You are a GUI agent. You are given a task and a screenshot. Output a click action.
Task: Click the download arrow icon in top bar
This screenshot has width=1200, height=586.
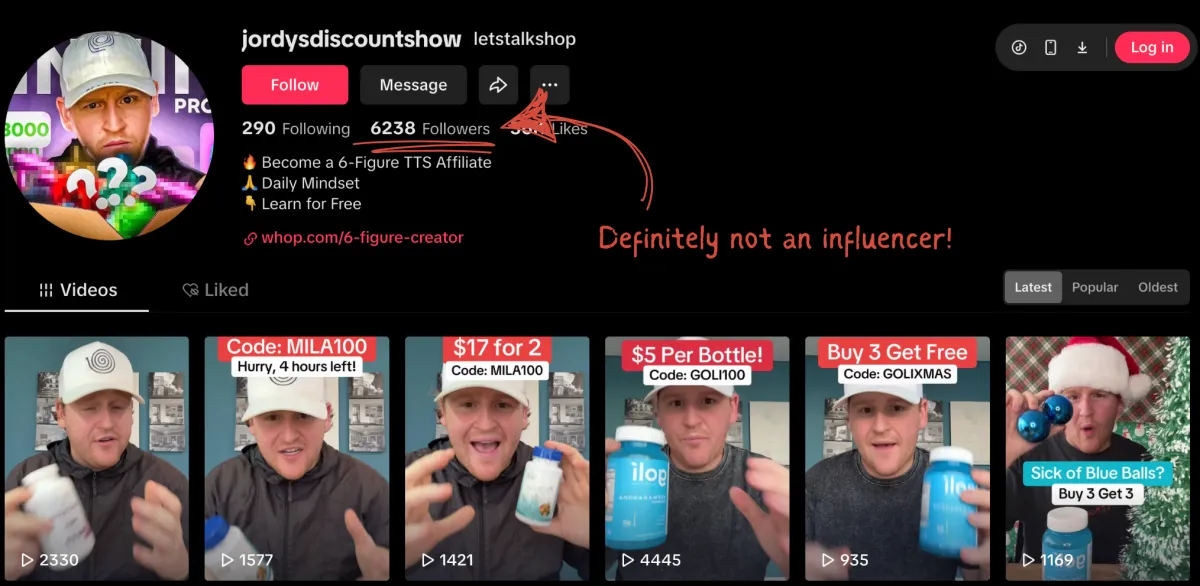pos(1082,47)
